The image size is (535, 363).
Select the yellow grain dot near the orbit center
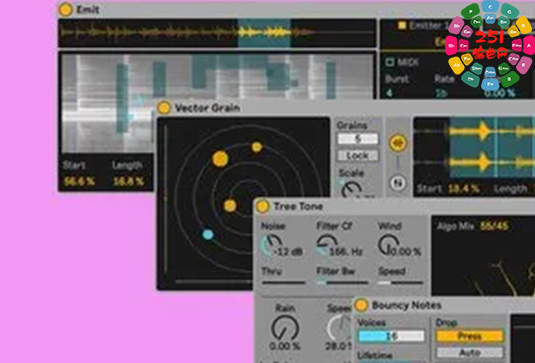[x=230, y=206]
